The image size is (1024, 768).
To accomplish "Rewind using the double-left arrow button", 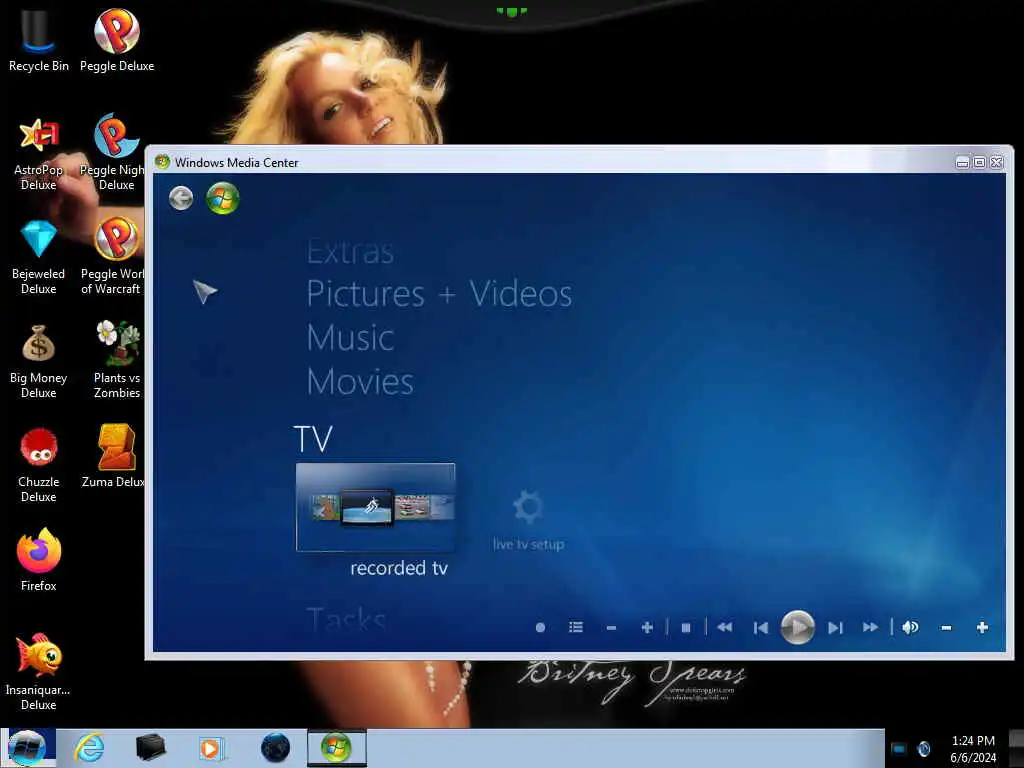I will (x=724, y=628).
